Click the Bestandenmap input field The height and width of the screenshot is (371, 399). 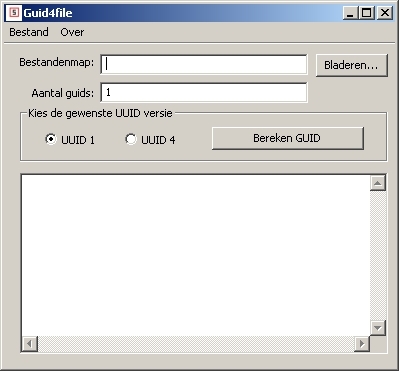[204, 65]
